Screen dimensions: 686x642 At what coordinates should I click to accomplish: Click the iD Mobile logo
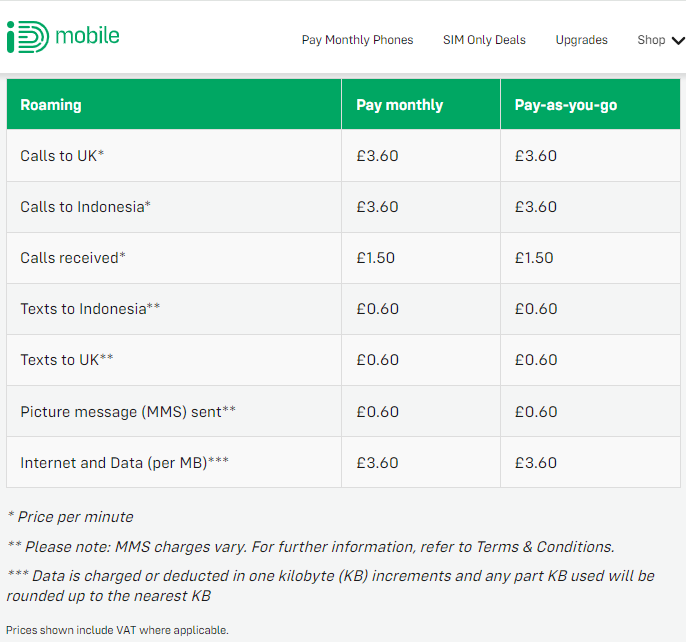pos(63,37)
